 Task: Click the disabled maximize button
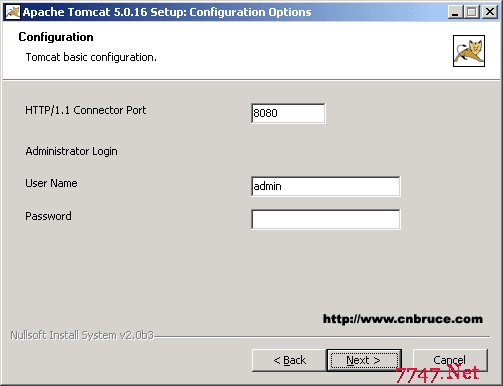(x=472, y=12)
